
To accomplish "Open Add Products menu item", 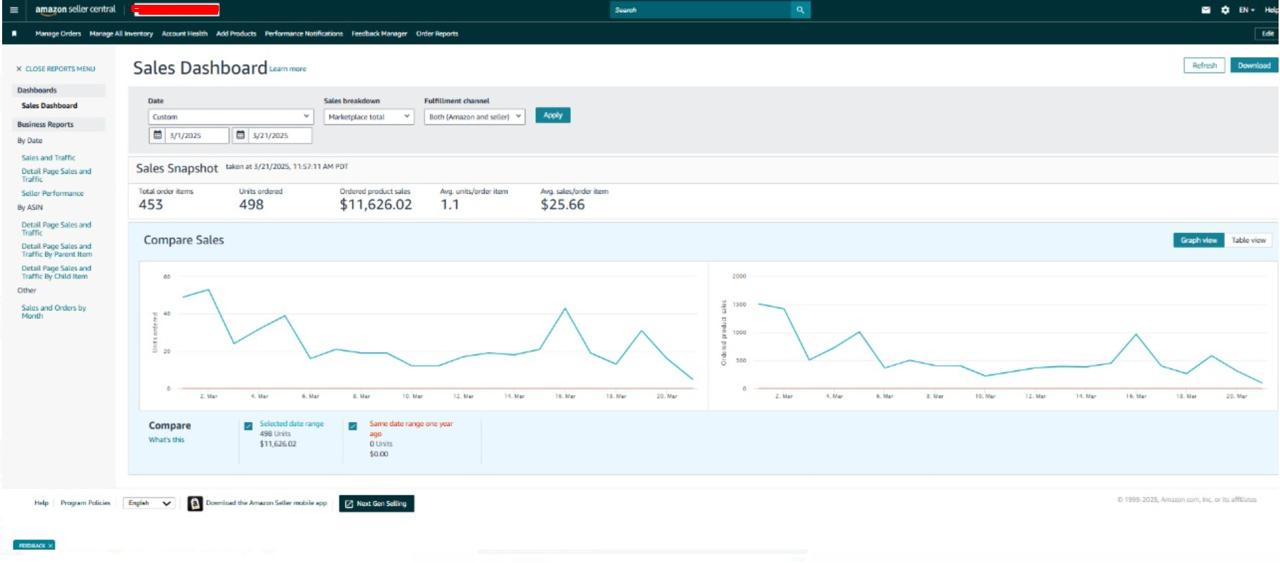I will pos(236,33).
